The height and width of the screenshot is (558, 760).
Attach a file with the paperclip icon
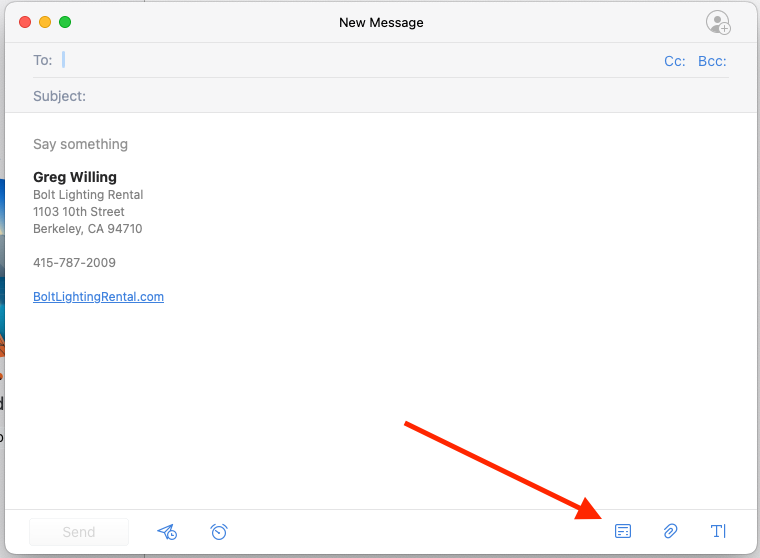coord(671,532)
